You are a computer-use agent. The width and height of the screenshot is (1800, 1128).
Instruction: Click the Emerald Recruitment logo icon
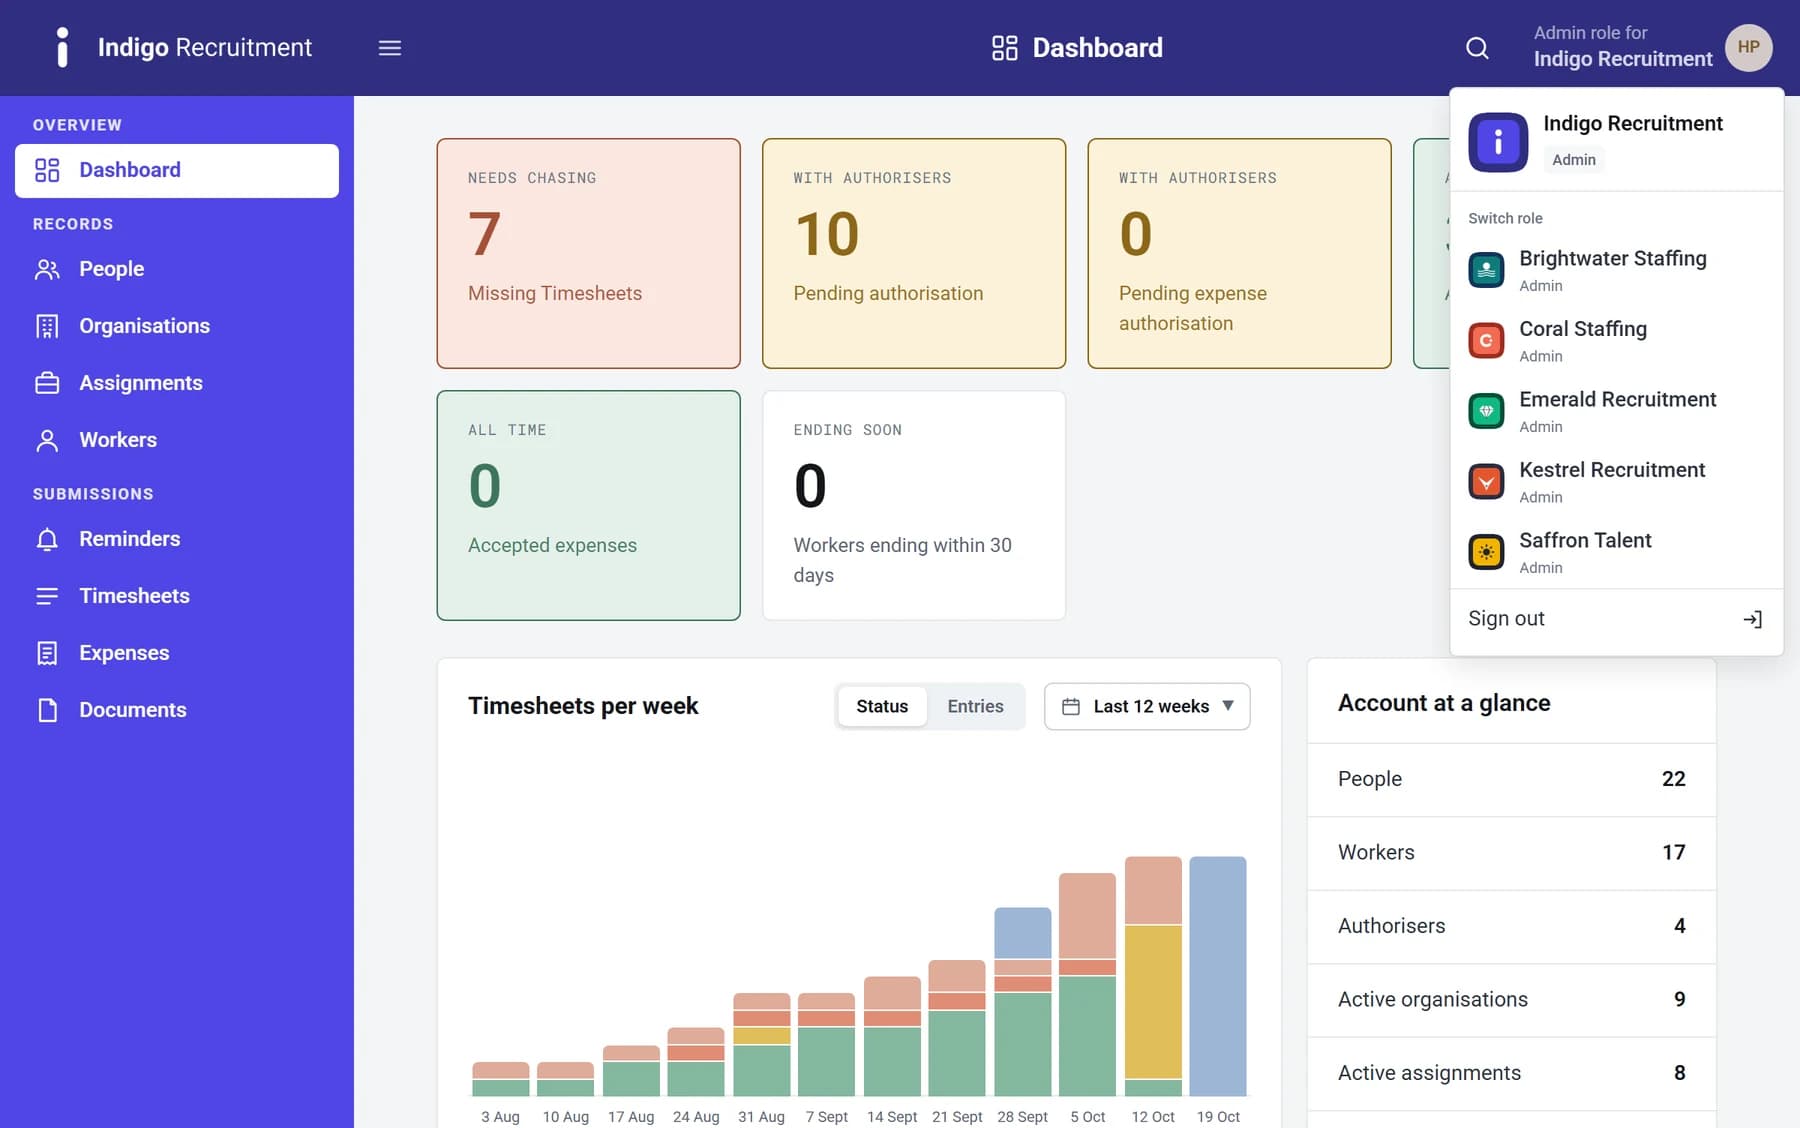(x=1486, y=411)
